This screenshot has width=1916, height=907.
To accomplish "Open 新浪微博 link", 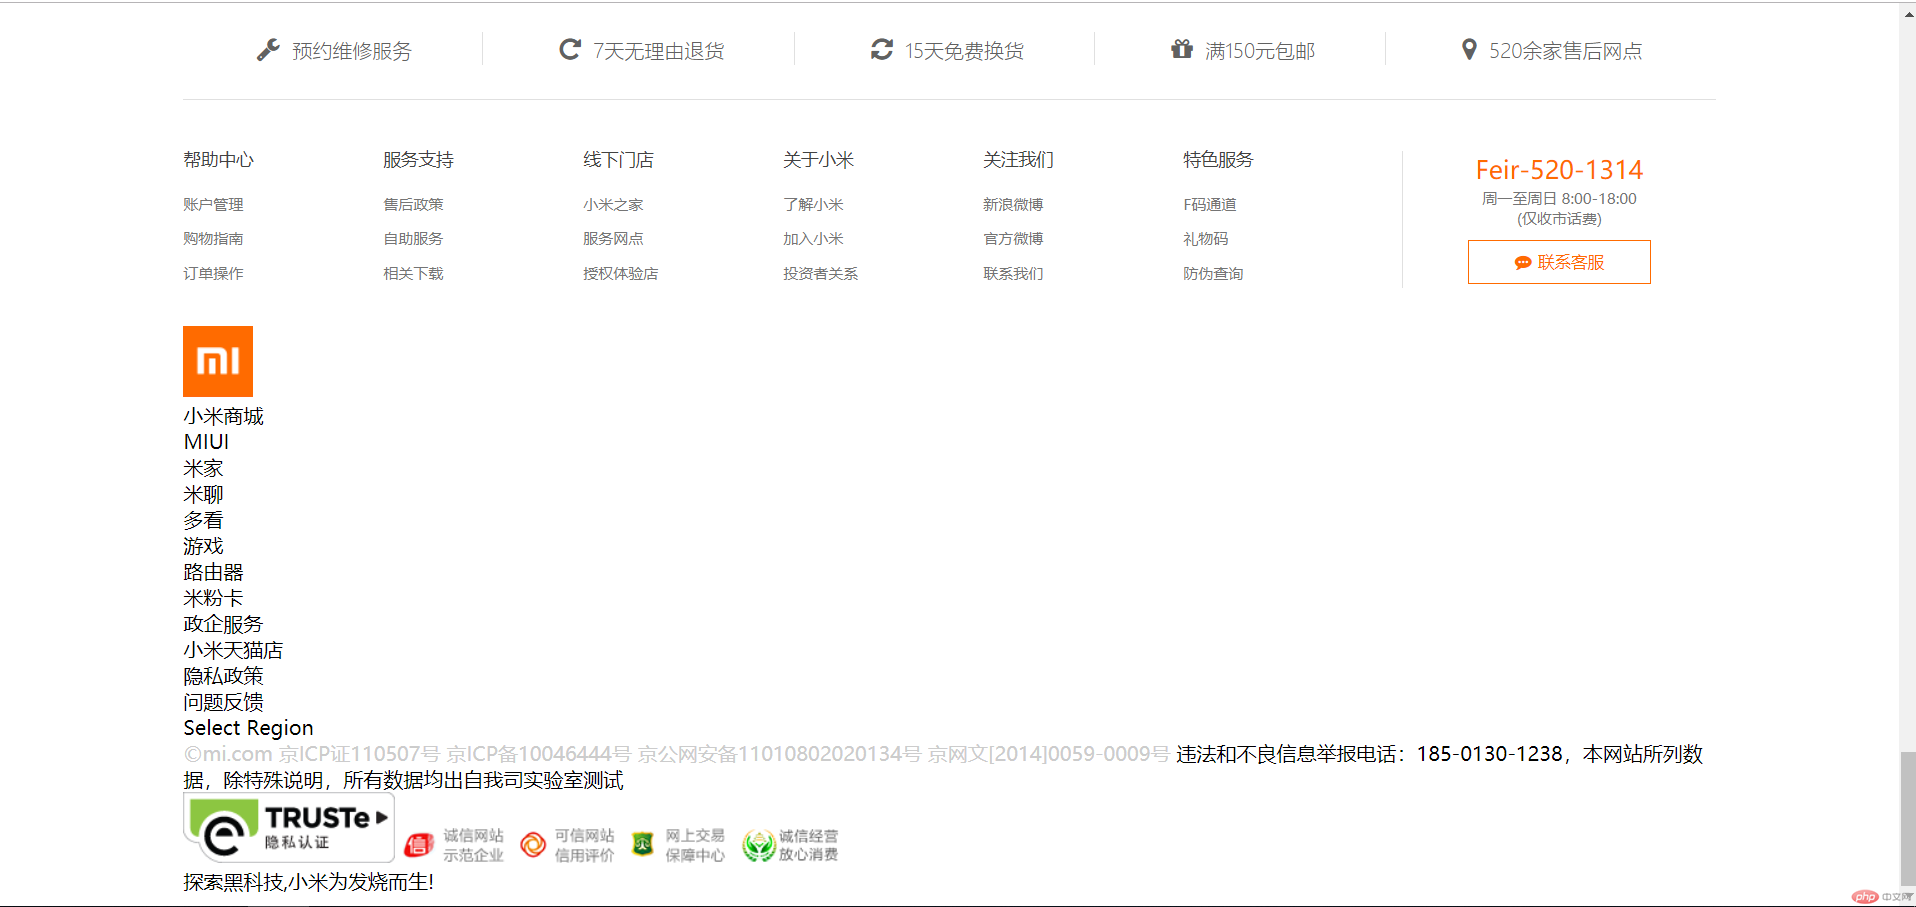I will [1013, 204].
